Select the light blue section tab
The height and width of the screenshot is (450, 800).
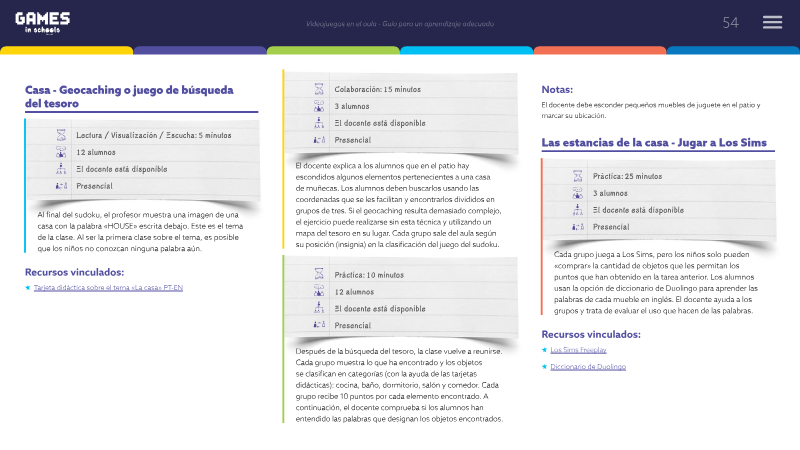click(x=466, y=50)
